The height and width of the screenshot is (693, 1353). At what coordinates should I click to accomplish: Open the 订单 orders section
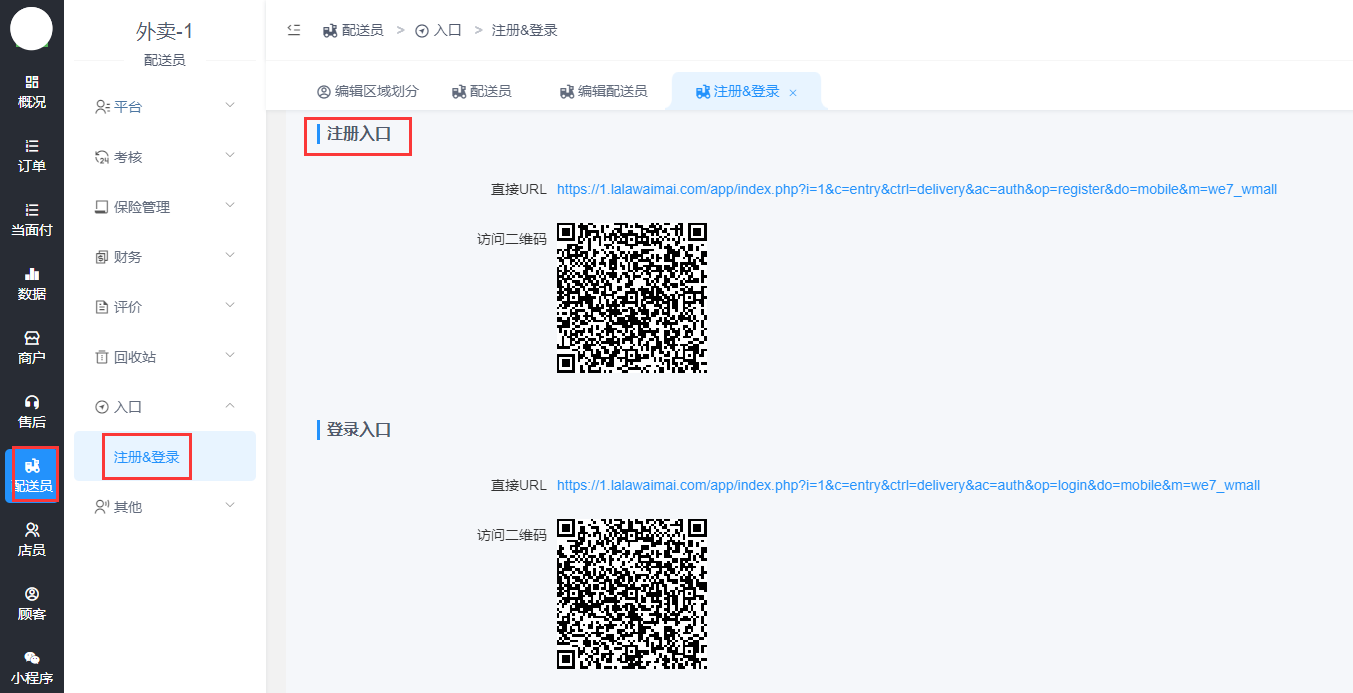tap(32, 155)
